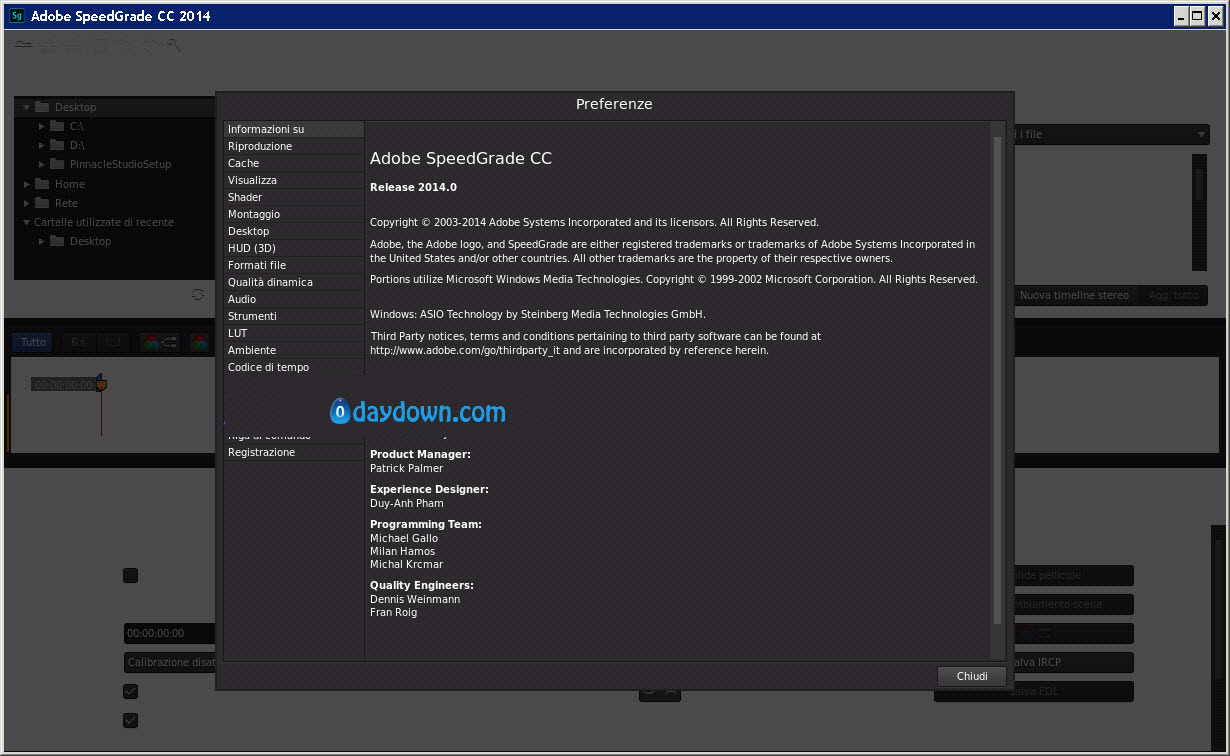Switch to the Strumenti preferences tab

(x=294, y=316)
